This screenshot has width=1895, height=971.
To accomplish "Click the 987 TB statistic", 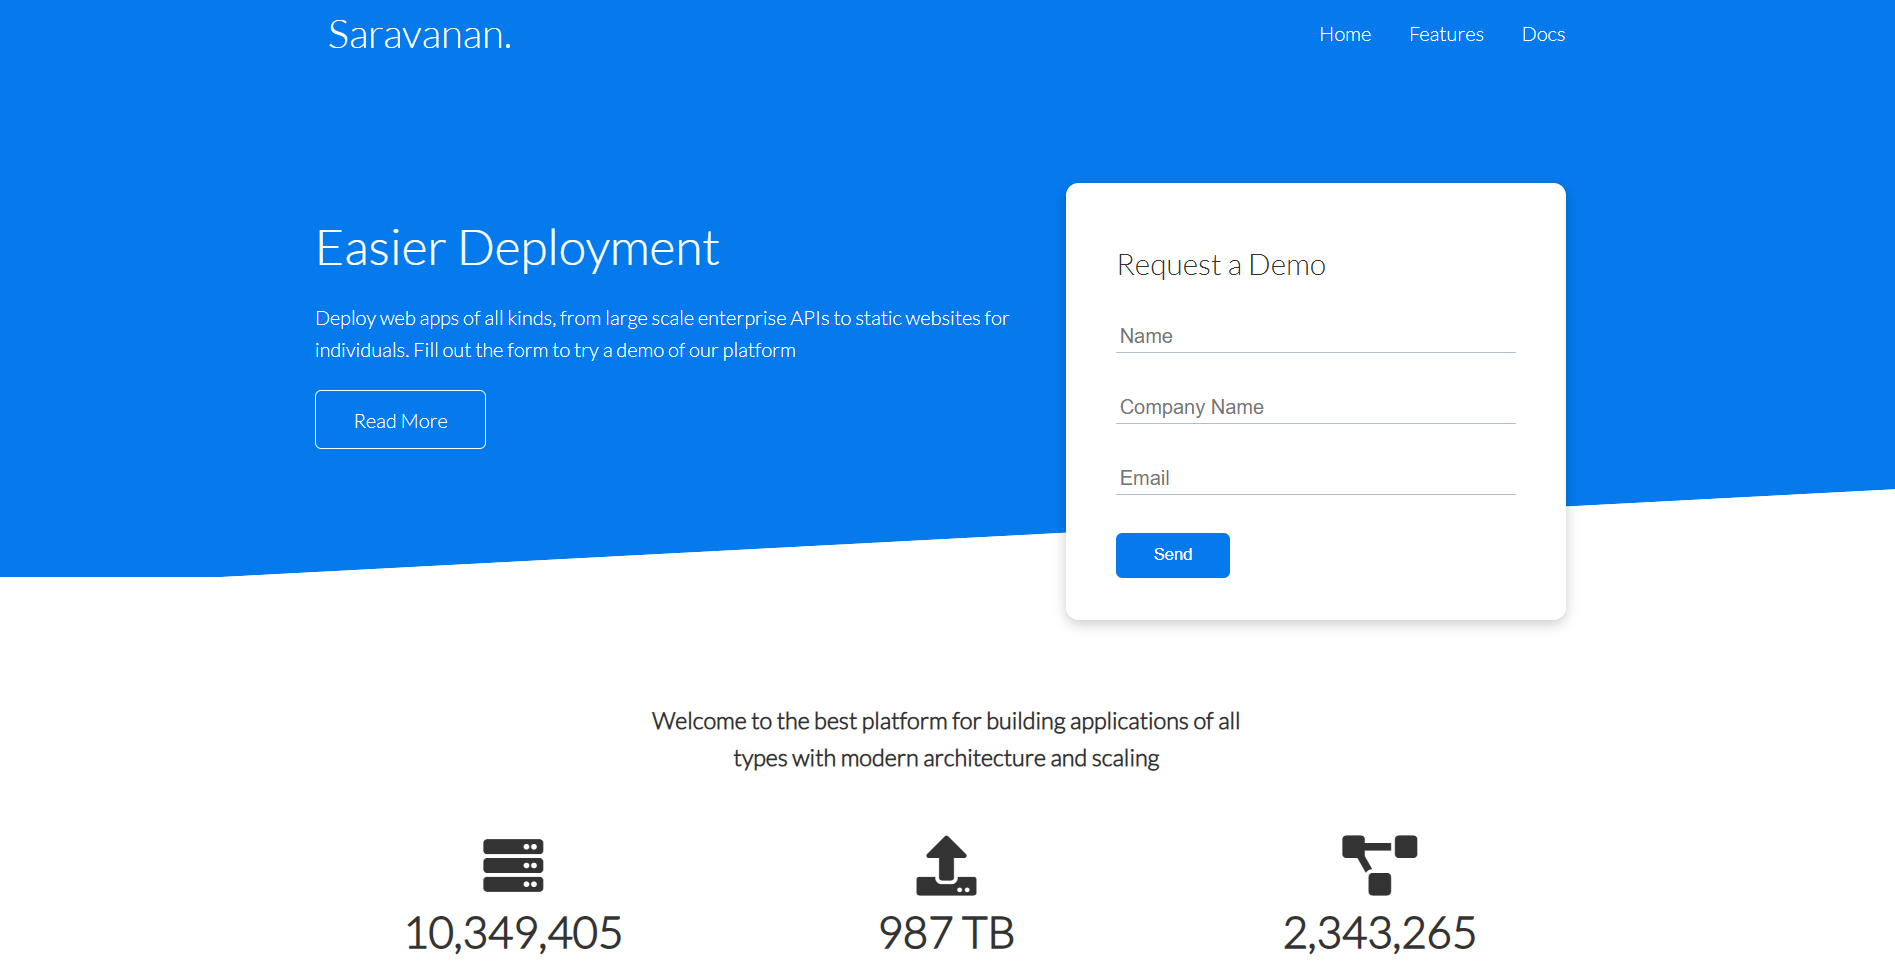I will (x=946, y=933).
